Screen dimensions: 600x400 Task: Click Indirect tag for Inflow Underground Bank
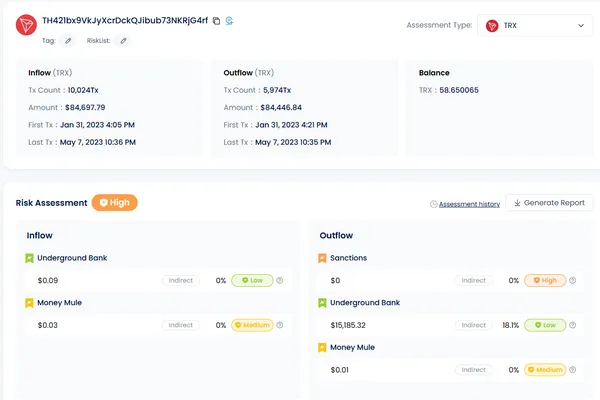181,281
